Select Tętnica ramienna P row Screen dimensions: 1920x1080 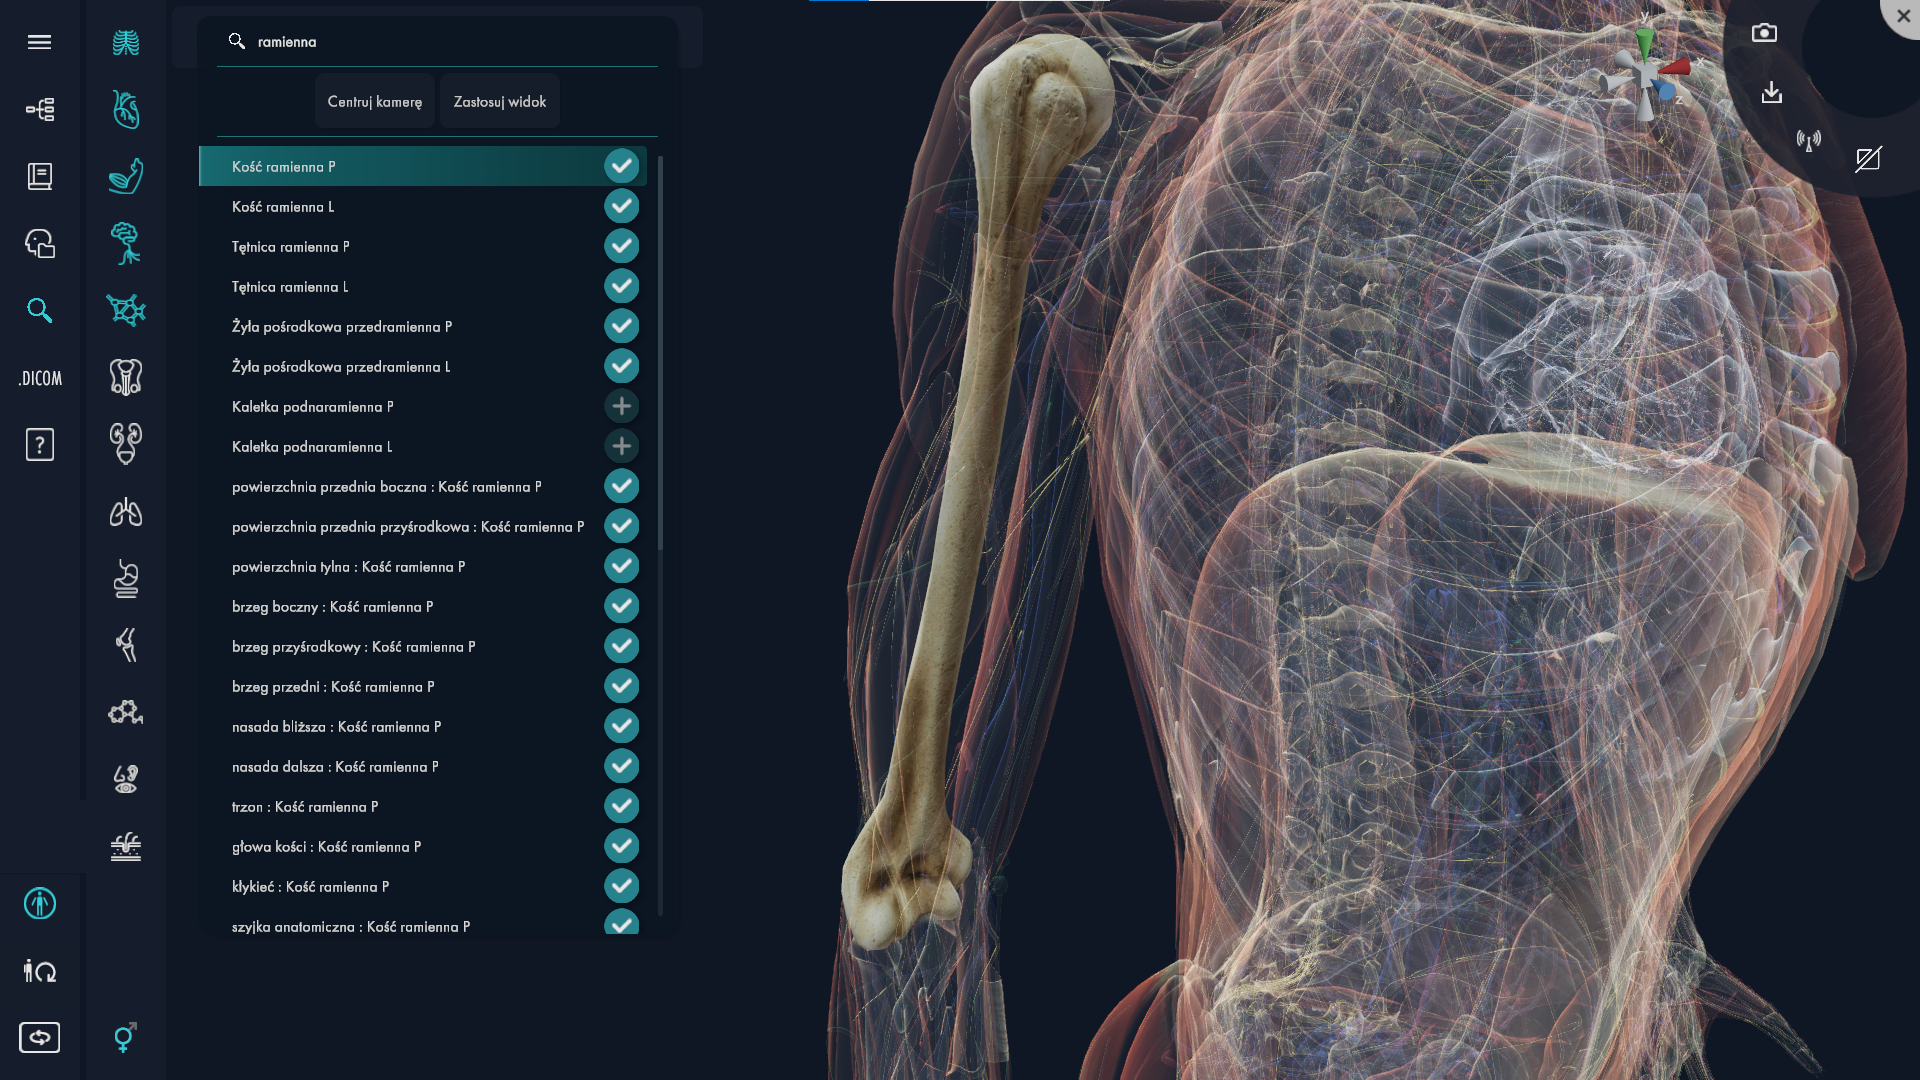[423, 246]
